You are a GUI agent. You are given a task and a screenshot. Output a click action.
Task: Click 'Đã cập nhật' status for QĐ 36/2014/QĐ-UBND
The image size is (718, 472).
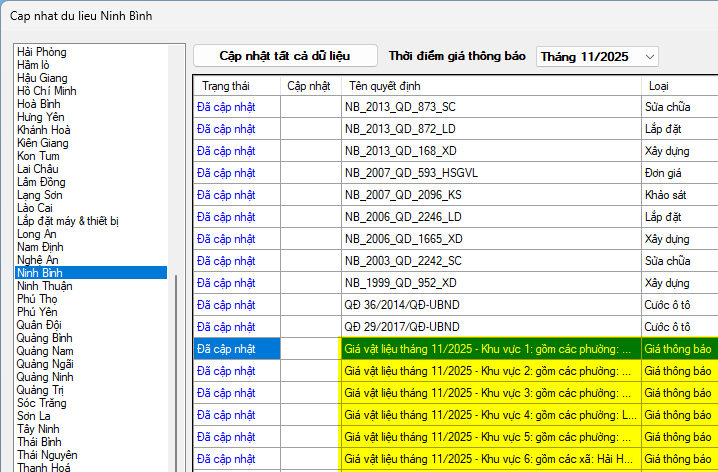[x=227, y=304]
